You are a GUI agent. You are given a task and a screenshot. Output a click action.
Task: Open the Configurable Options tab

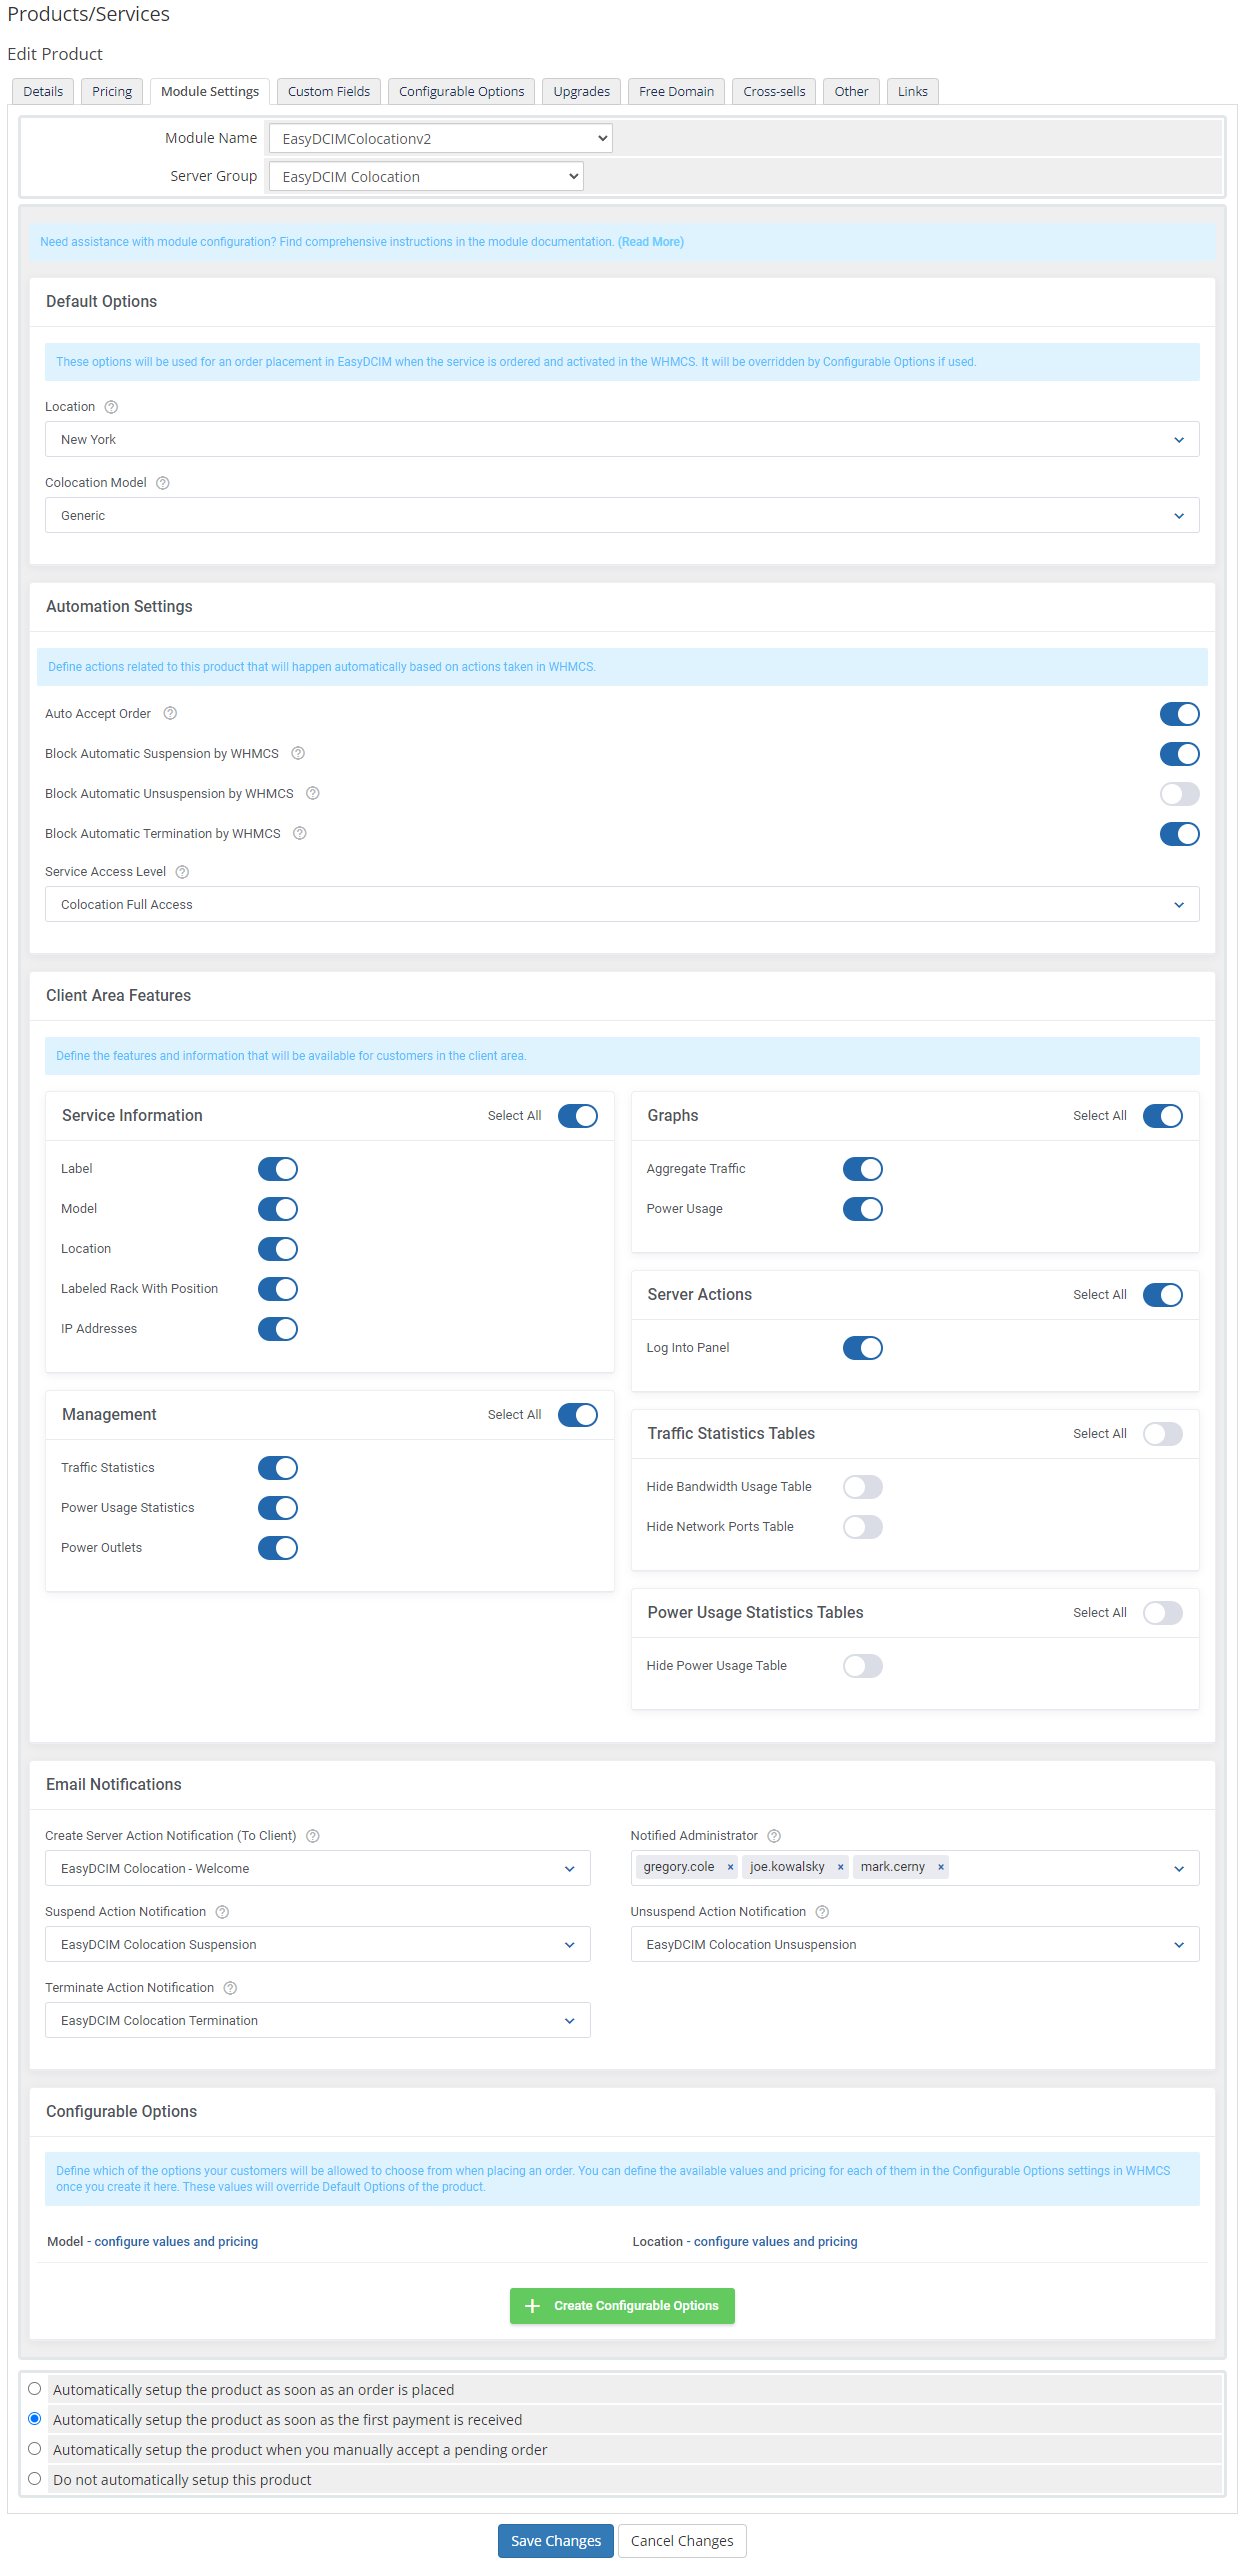coord(461,92)
